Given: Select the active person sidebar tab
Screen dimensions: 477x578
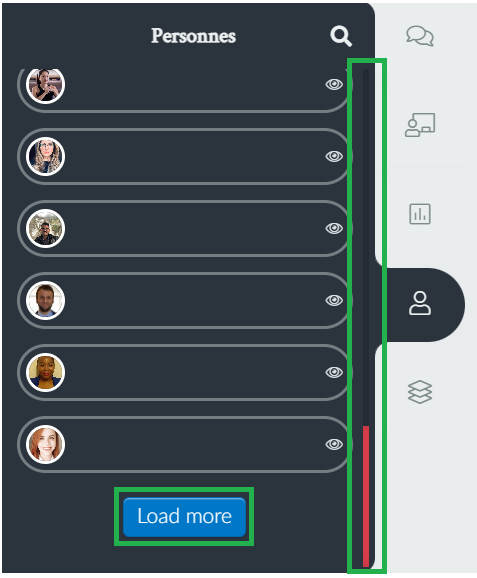Looking at the screenshot, I should [x=420, y=303].
